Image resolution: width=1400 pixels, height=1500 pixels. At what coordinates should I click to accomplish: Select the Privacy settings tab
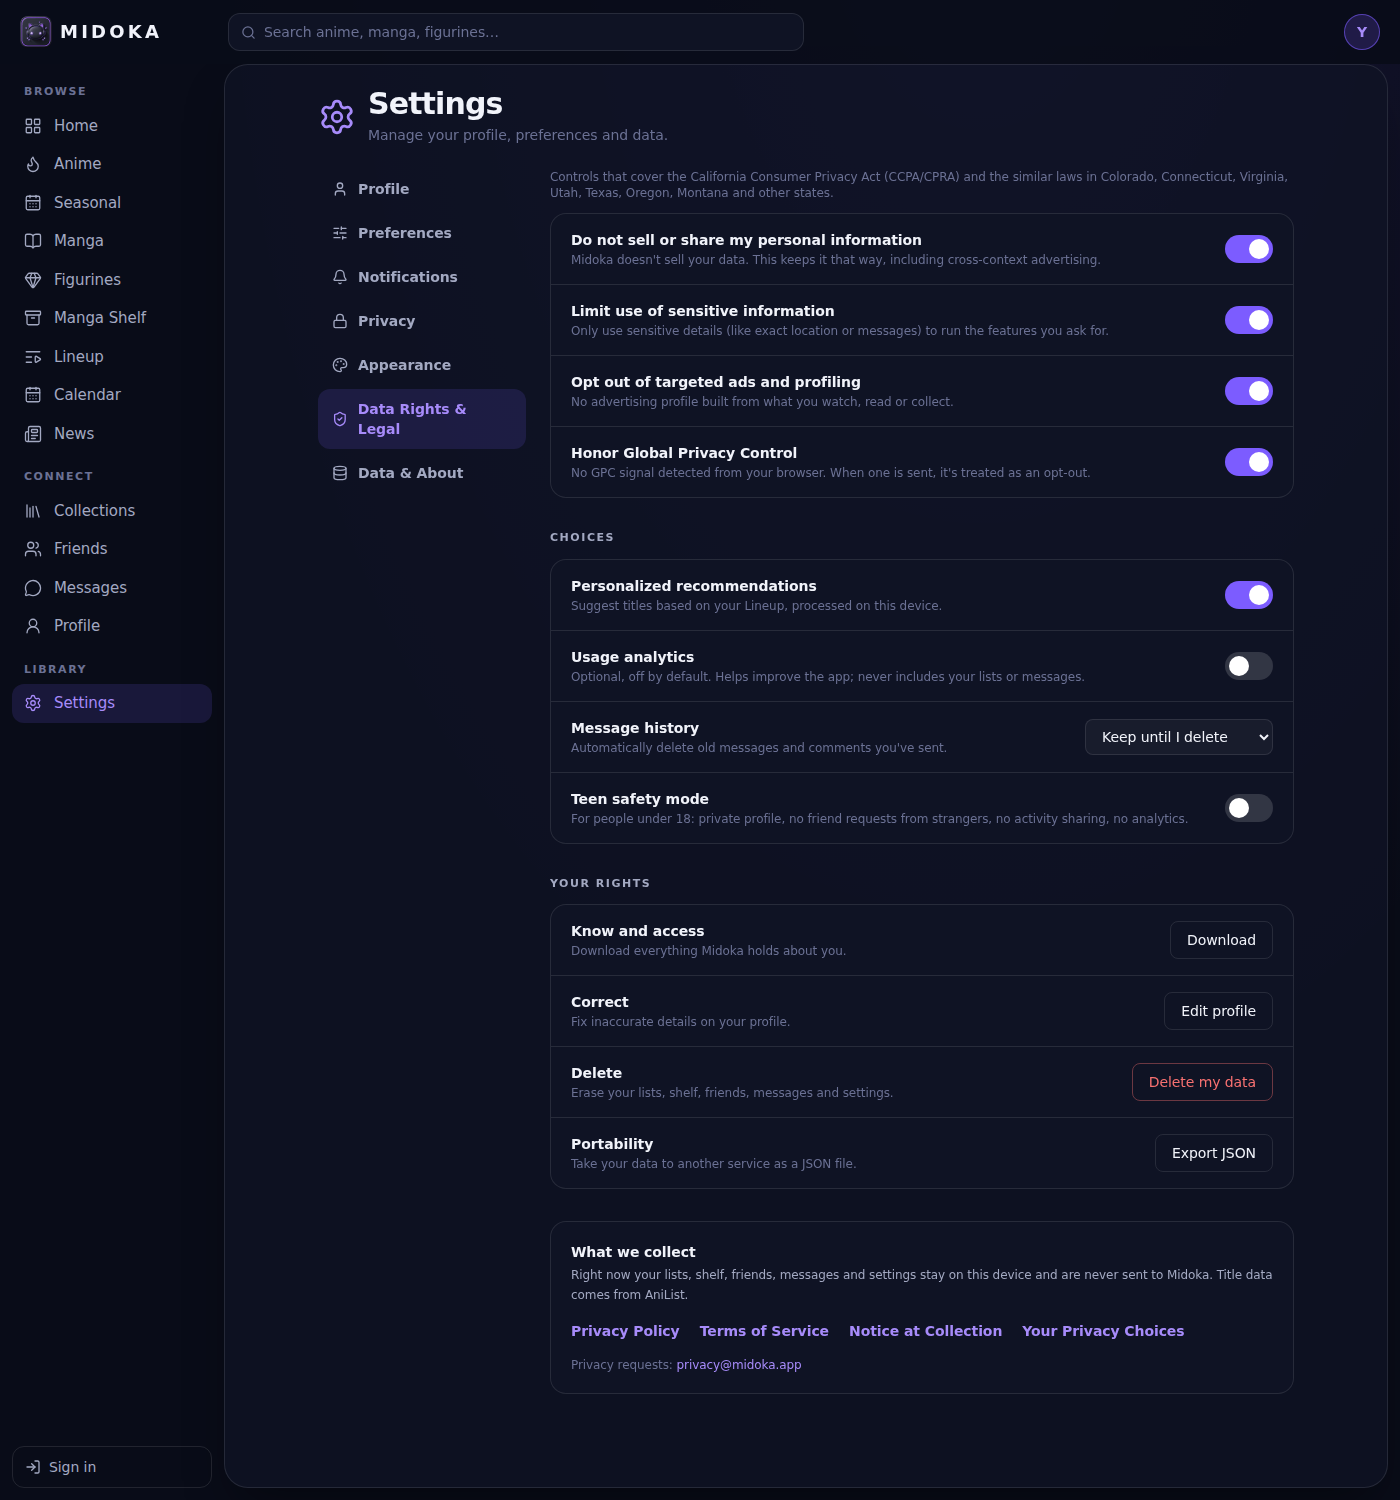[x=422, y=321]
